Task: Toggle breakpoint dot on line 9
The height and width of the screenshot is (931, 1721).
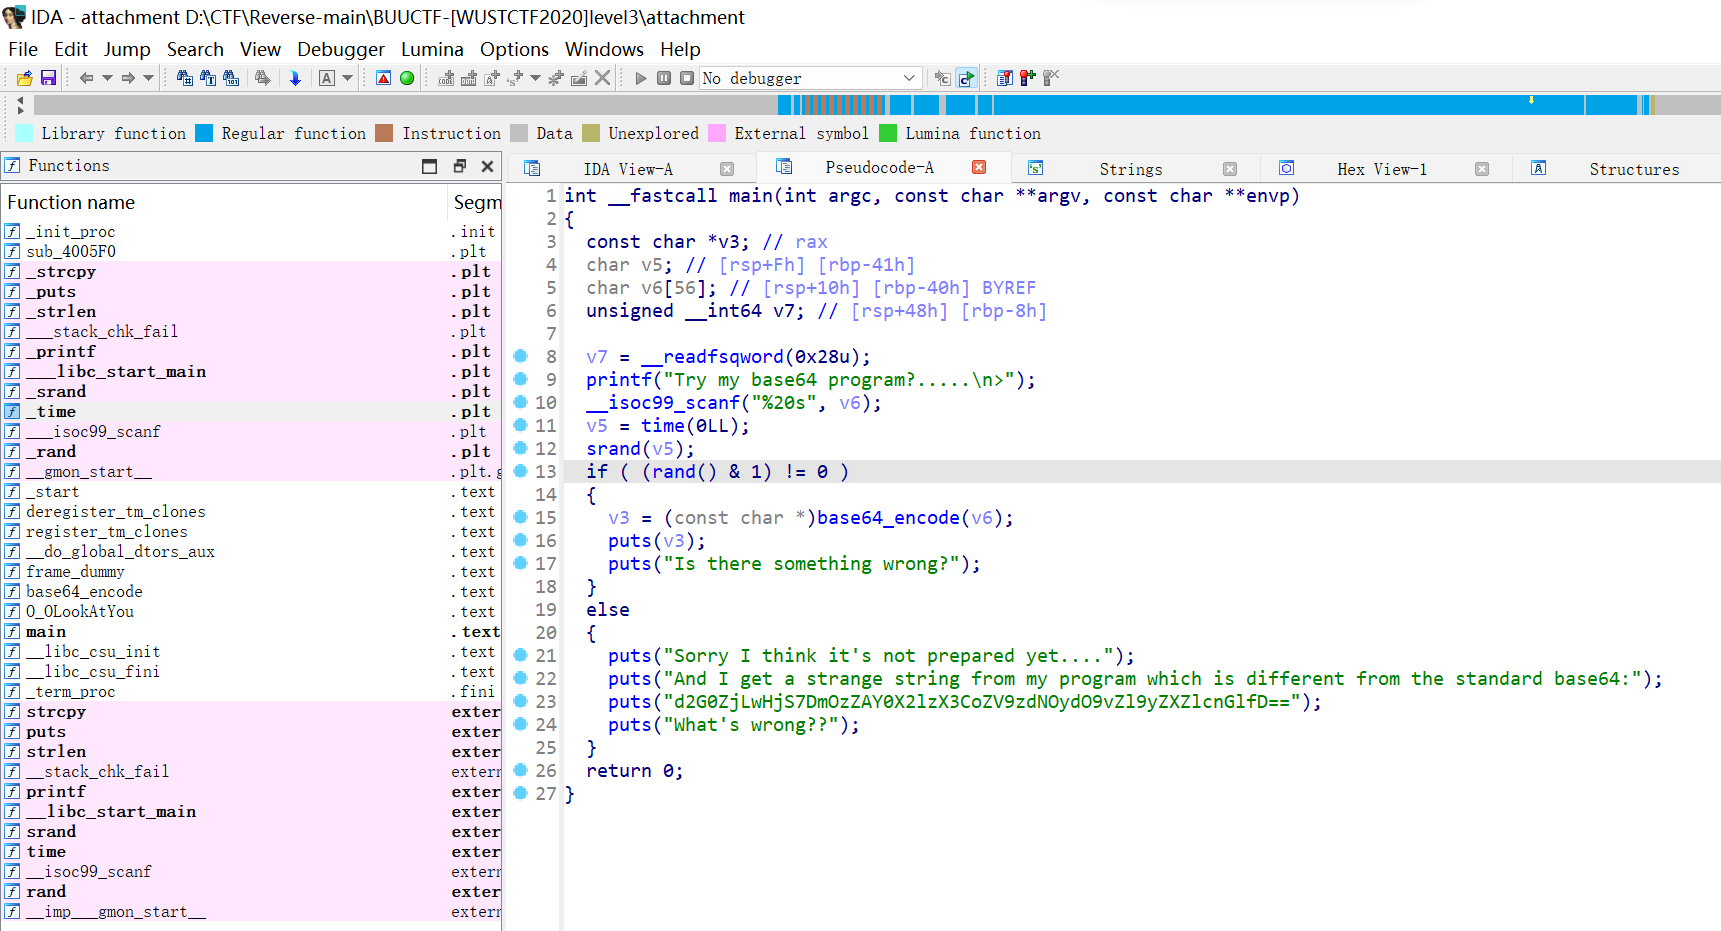Action: (x=520, y=379)
